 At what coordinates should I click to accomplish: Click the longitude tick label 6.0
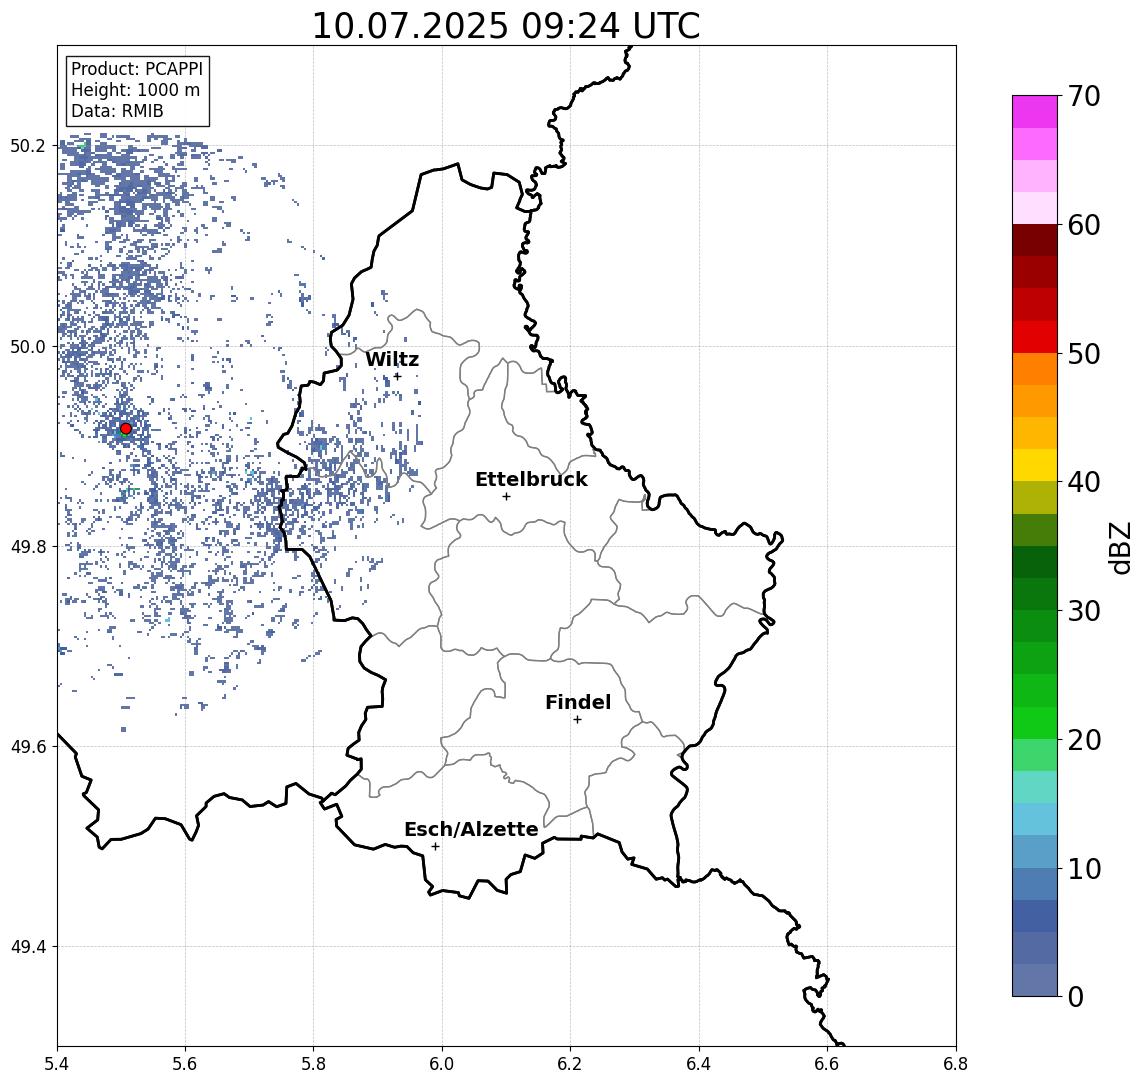tap(443, 1064)
